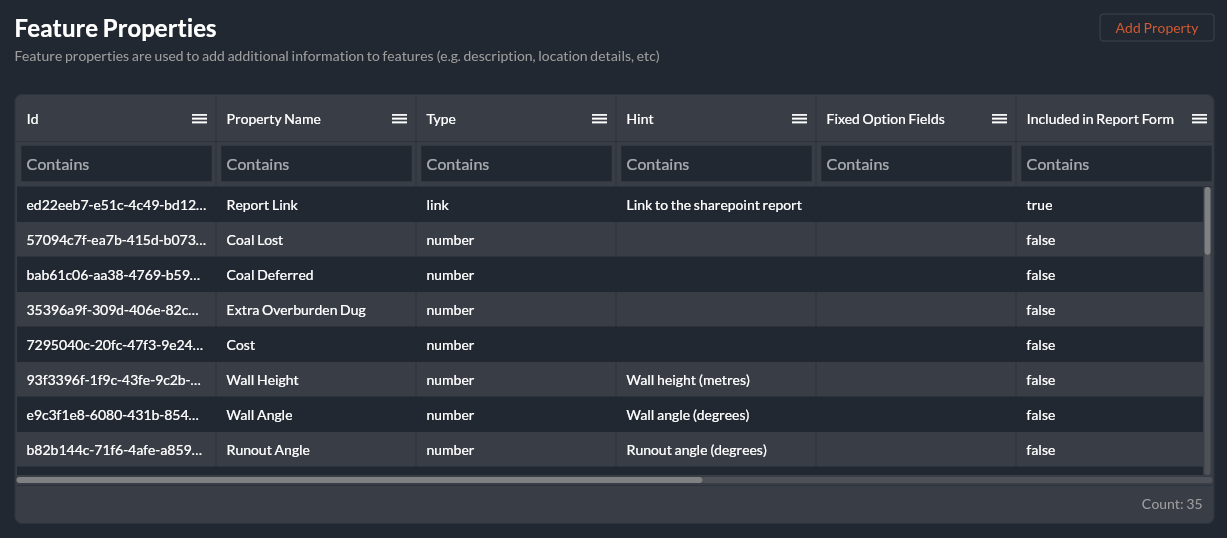
Task: Click the horizontal scrollbar below the table
Action: coord(360,480)
